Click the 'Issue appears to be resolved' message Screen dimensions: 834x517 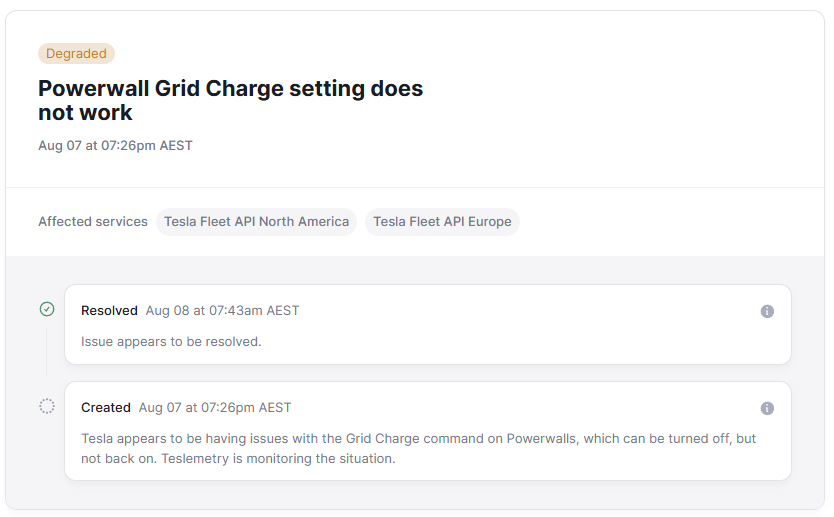tap(171, 341)
